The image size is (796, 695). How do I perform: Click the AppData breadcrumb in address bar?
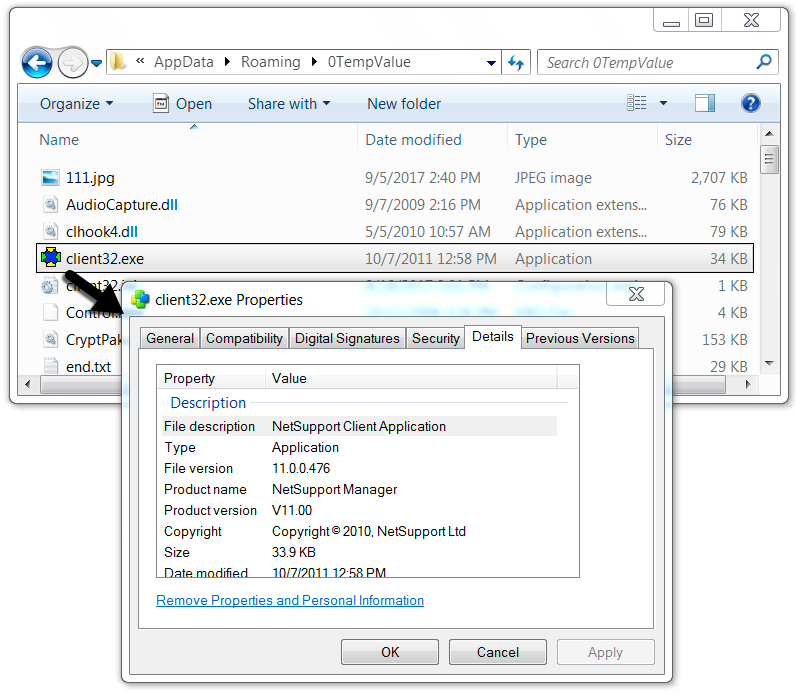184,62
